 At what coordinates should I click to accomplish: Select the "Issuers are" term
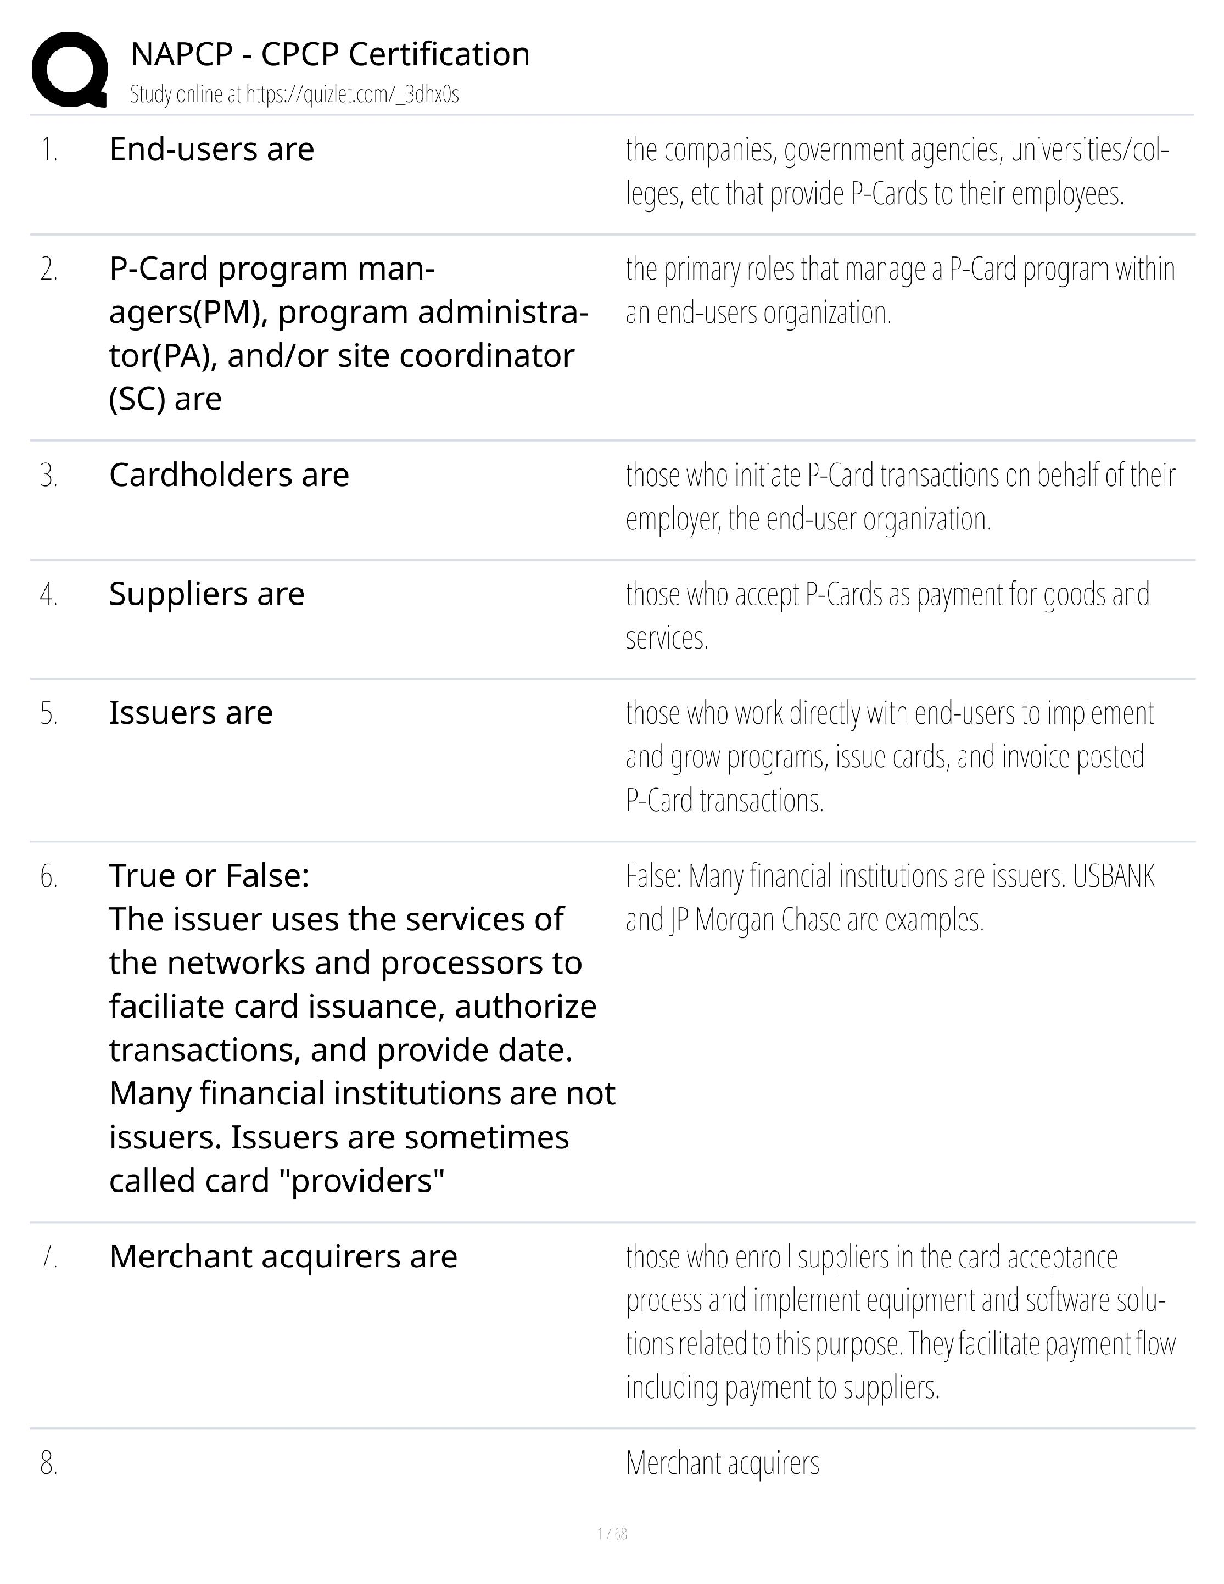point(191,713)
